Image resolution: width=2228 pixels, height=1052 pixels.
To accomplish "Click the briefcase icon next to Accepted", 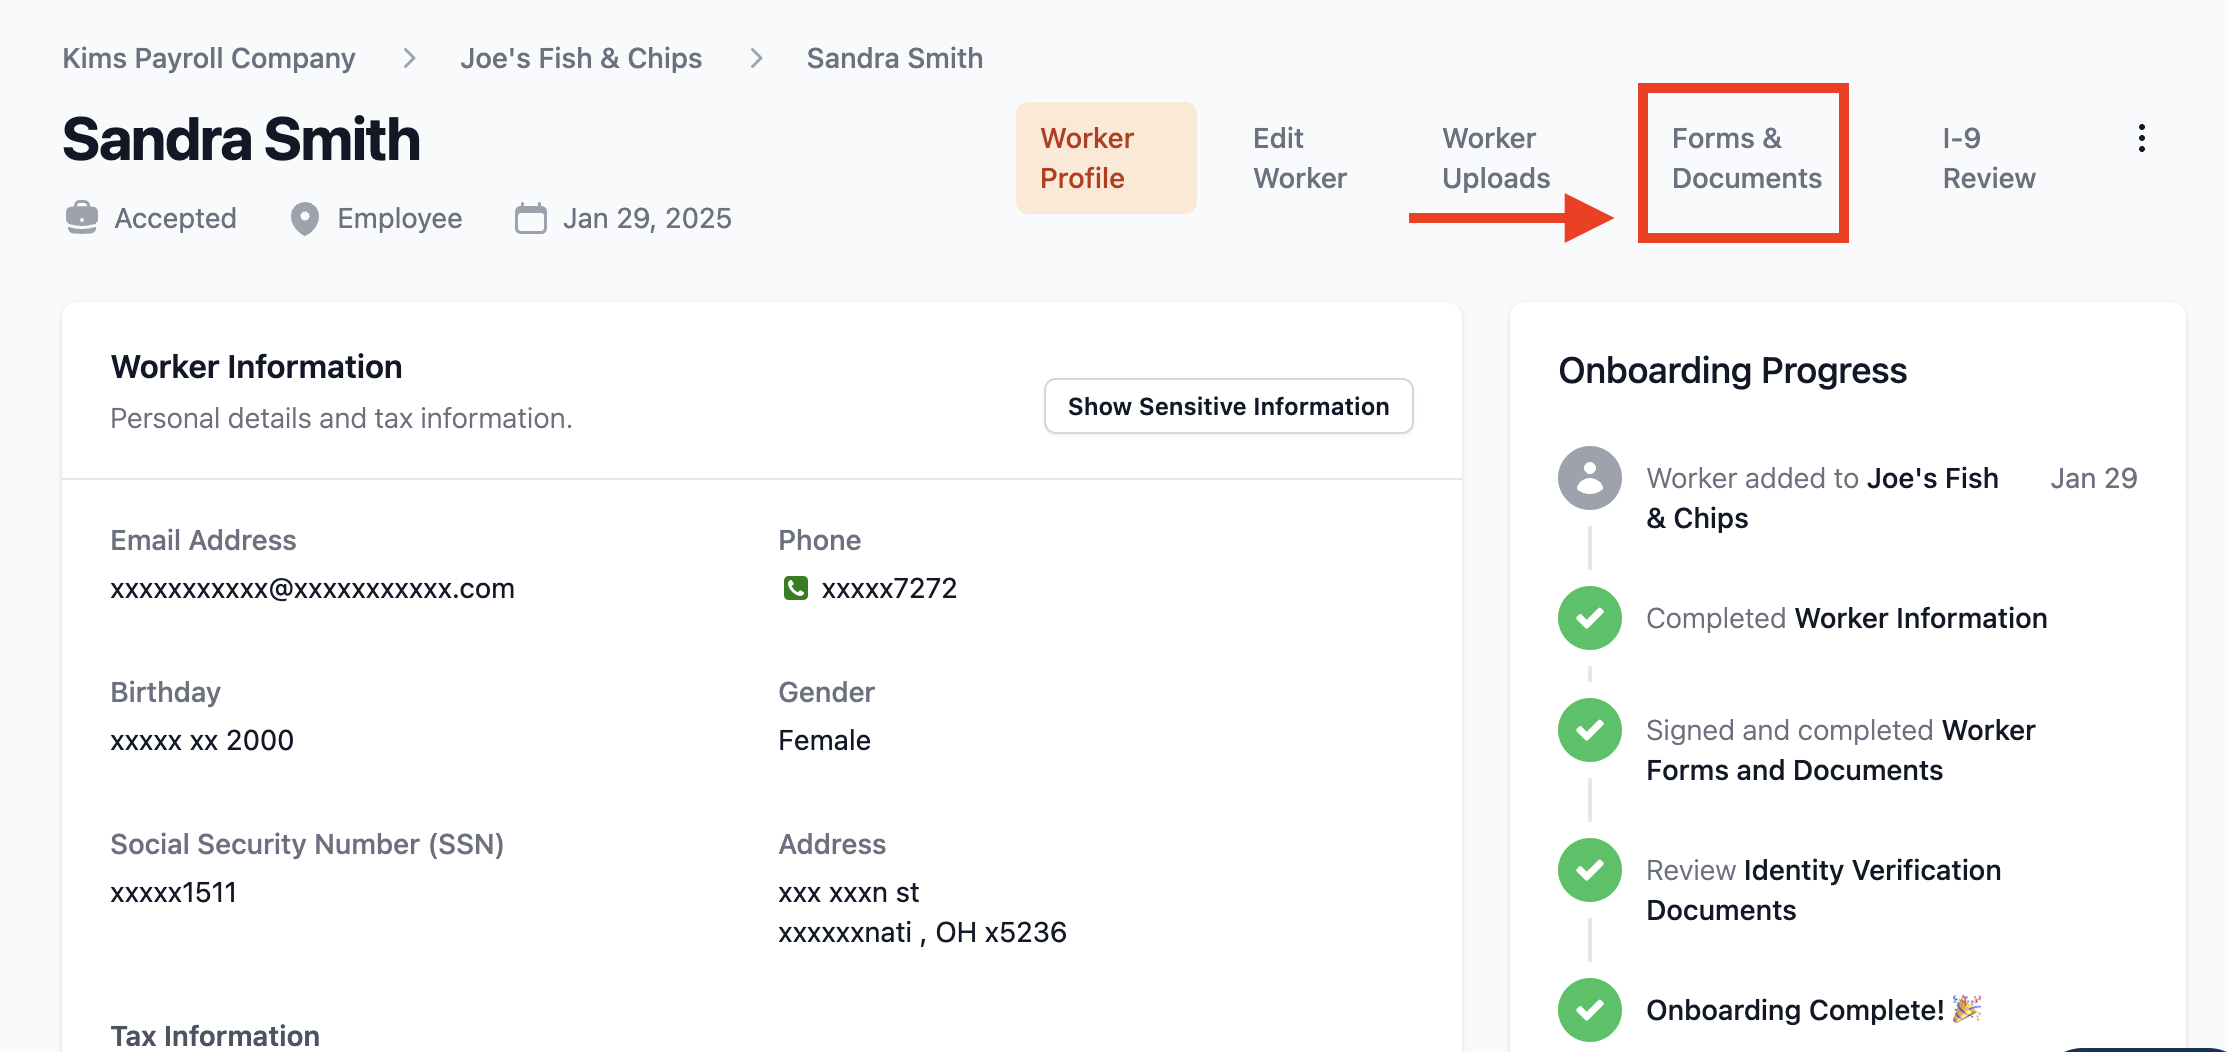I will pos(82,217).
